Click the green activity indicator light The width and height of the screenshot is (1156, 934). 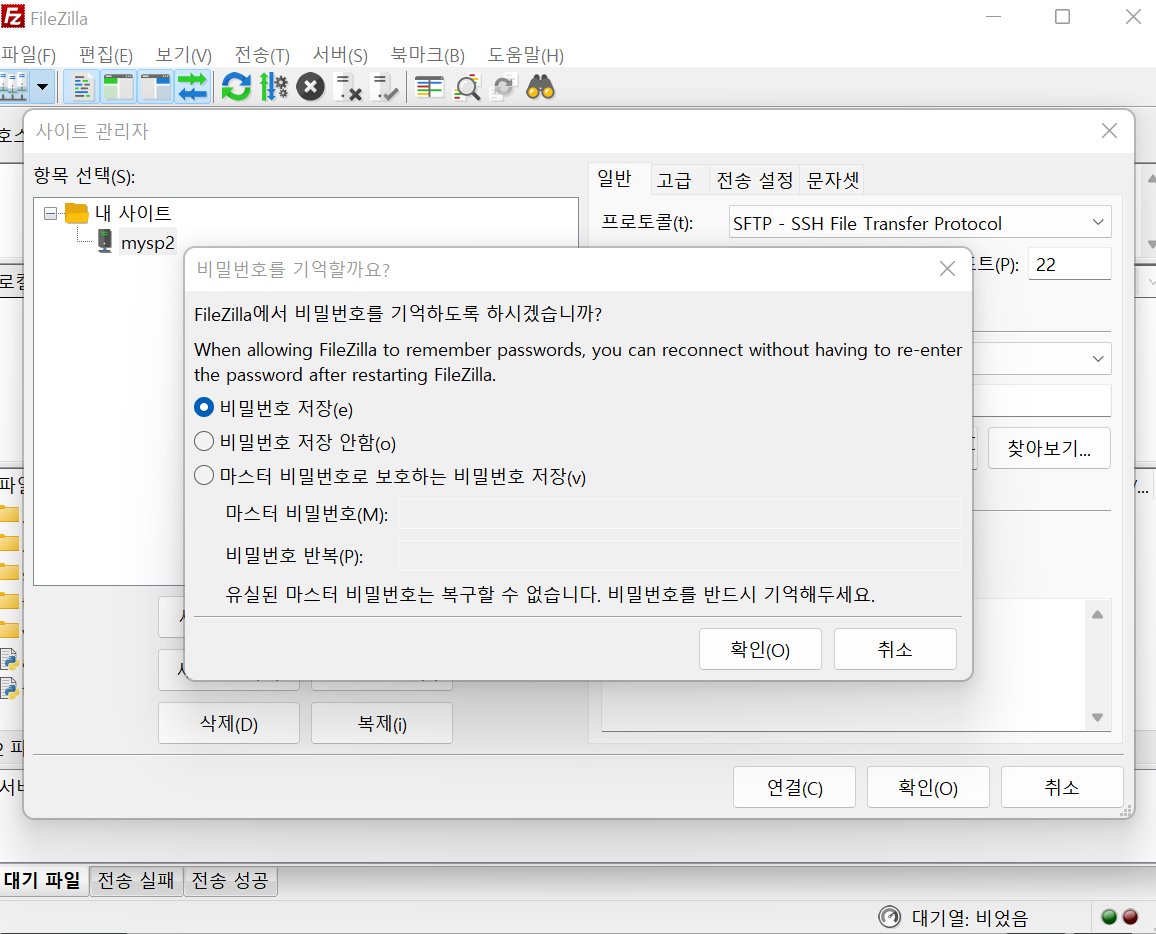pyautogui.click(x=1109, y=917)
